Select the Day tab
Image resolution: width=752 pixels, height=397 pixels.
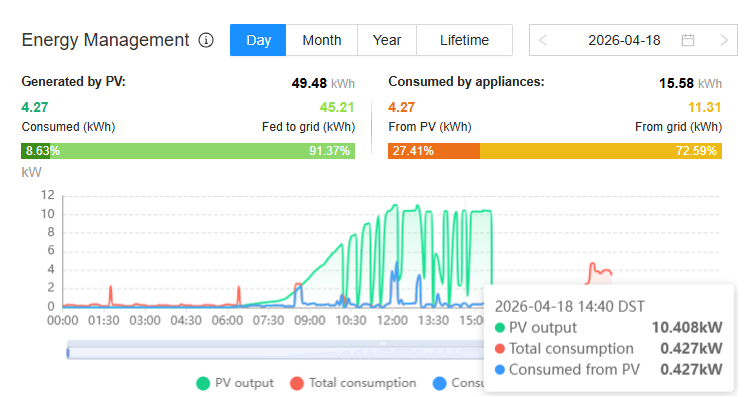tap(258, 40)
